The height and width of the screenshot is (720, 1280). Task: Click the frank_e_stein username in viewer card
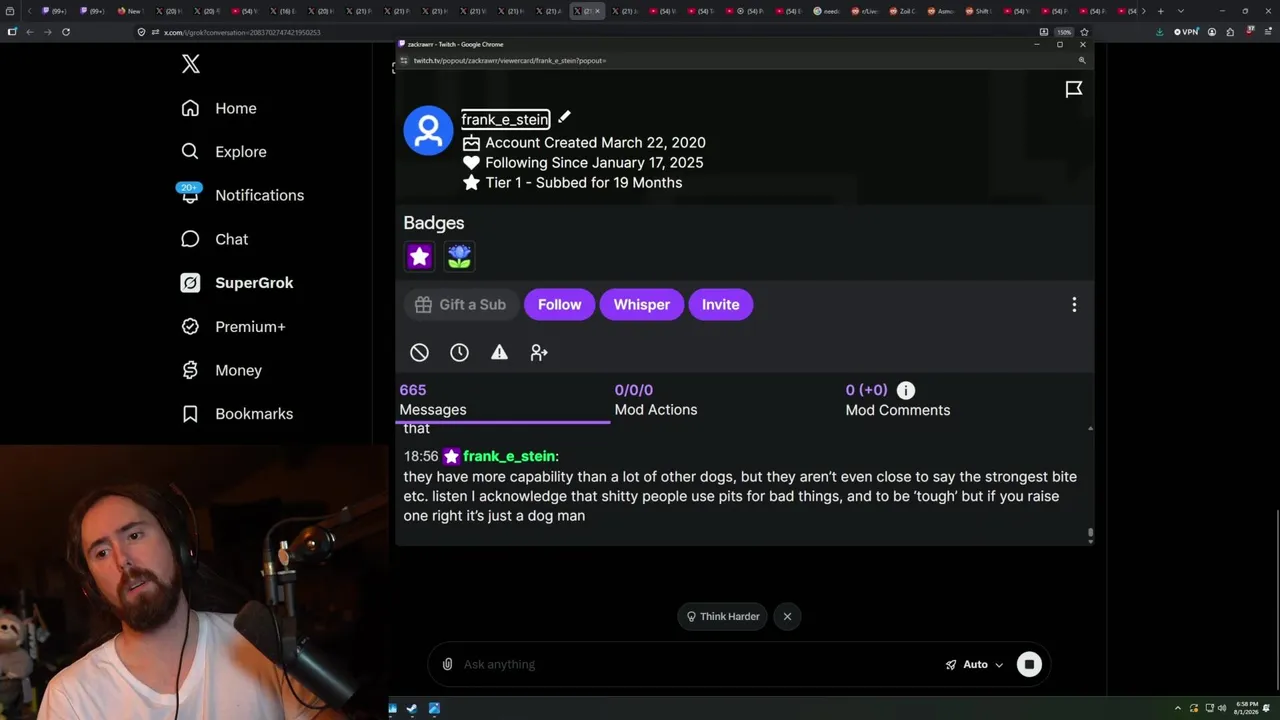click(505, 119)
